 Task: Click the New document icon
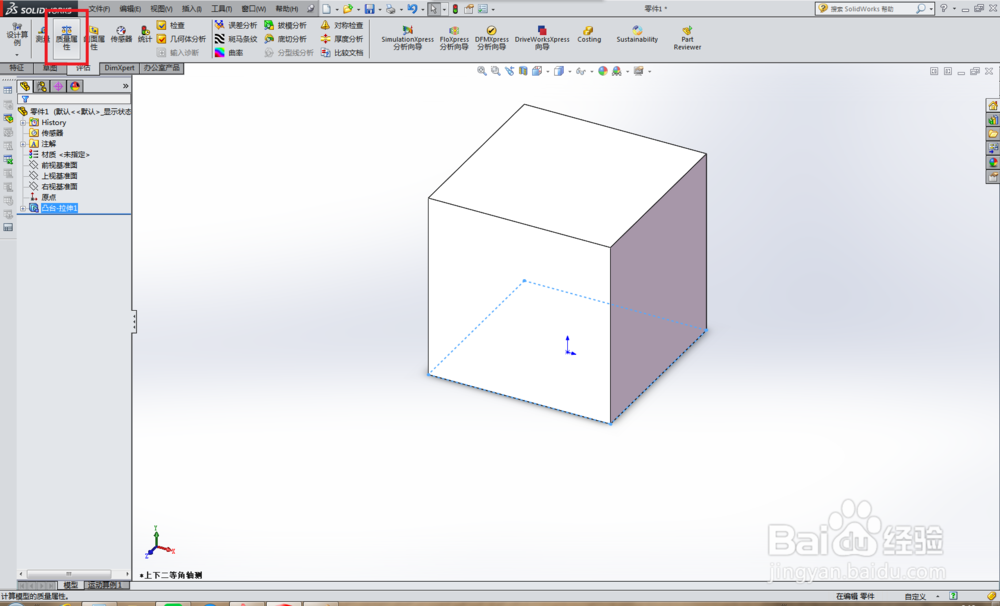point(327,9)
